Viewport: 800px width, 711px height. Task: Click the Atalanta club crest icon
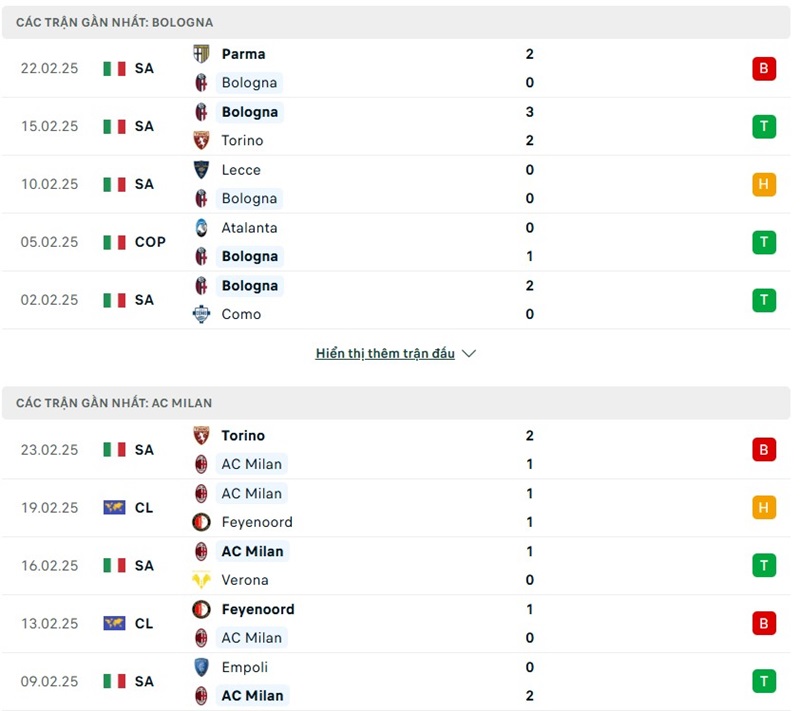click(201, 228)
